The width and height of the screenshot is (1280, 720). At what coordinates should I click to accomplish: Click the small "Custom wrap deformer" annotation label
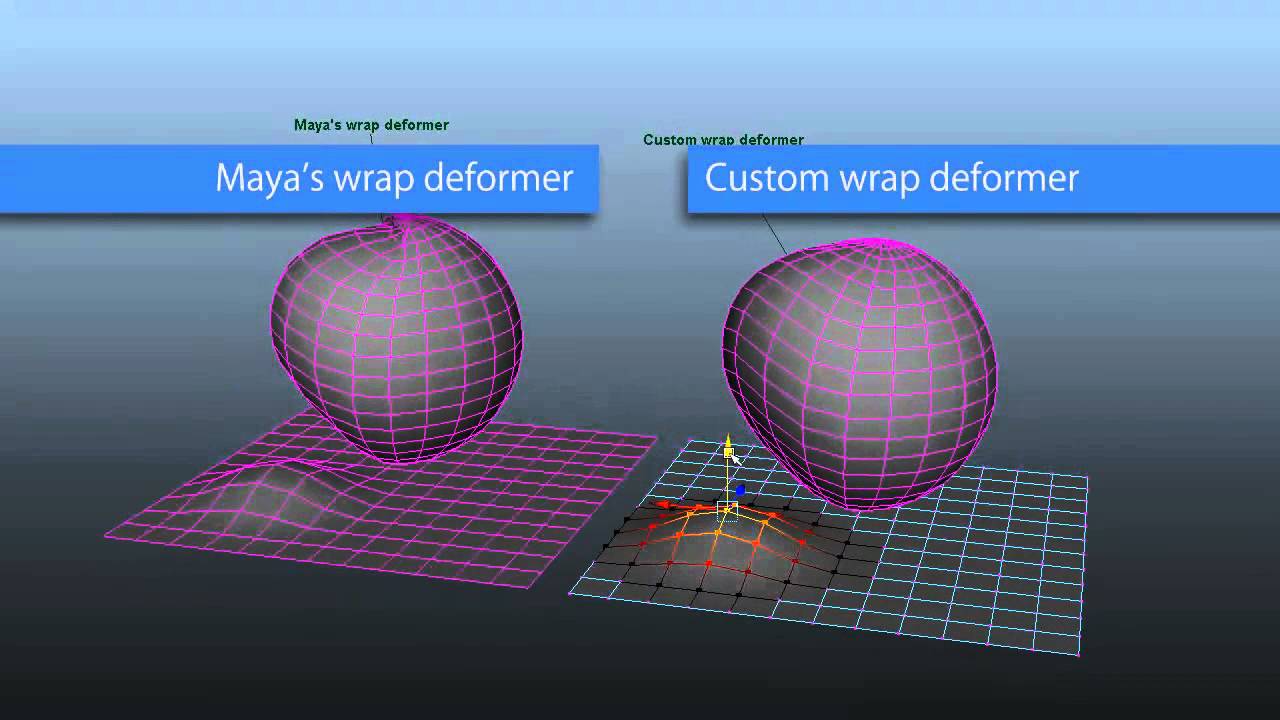click(x=723, y=140)
